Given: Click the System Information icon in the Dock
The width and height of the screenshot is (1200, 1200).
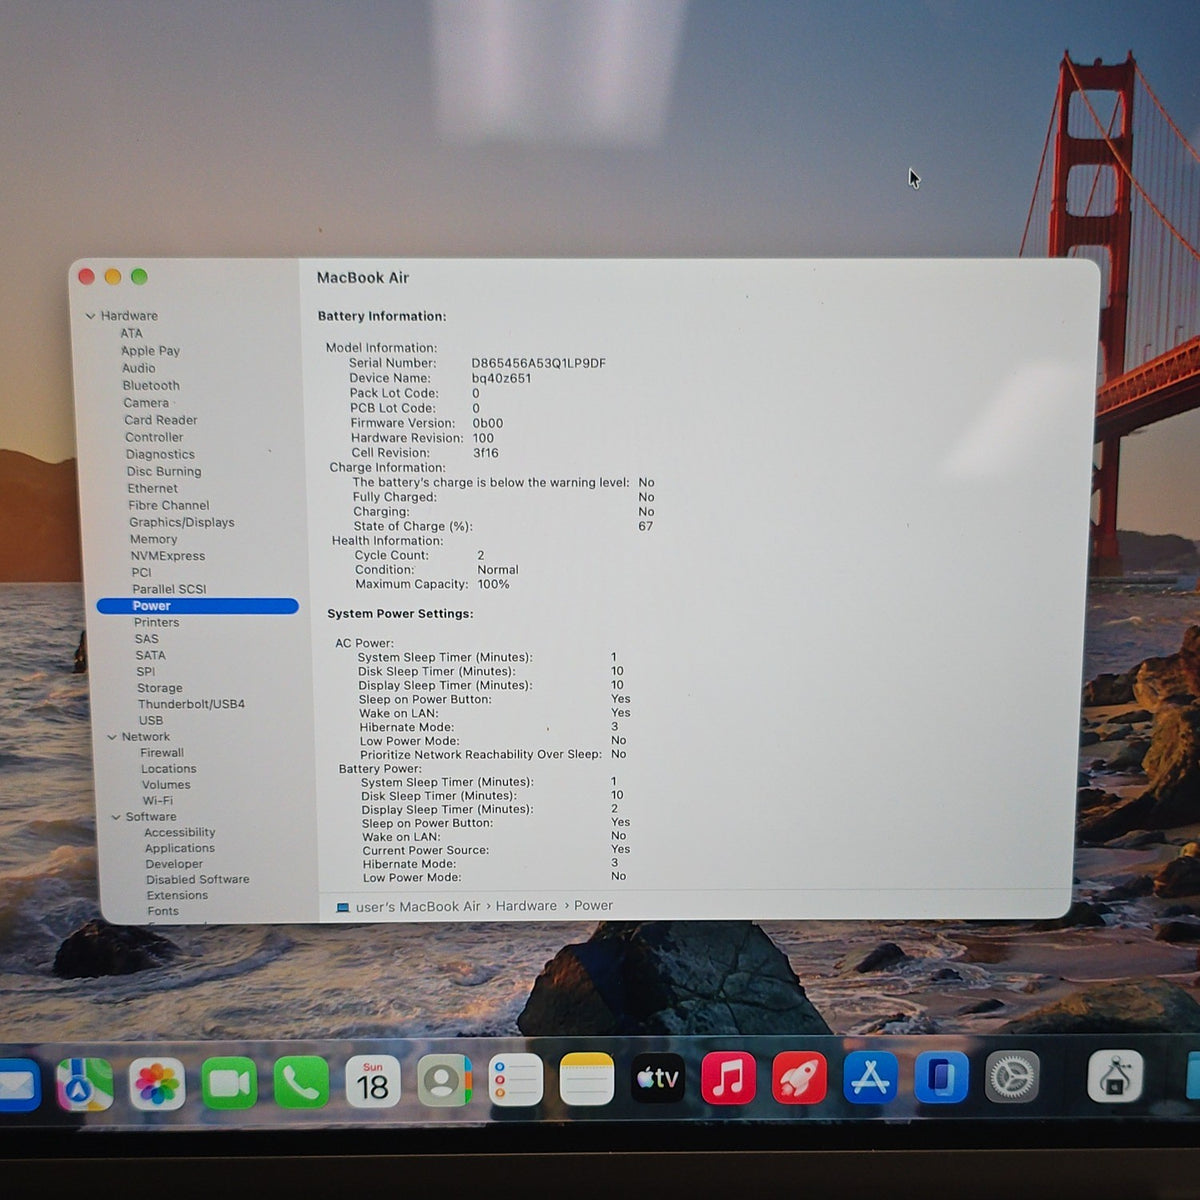Looking at the screenshot, I should pyautogui.click(x=1114, y=1076).
